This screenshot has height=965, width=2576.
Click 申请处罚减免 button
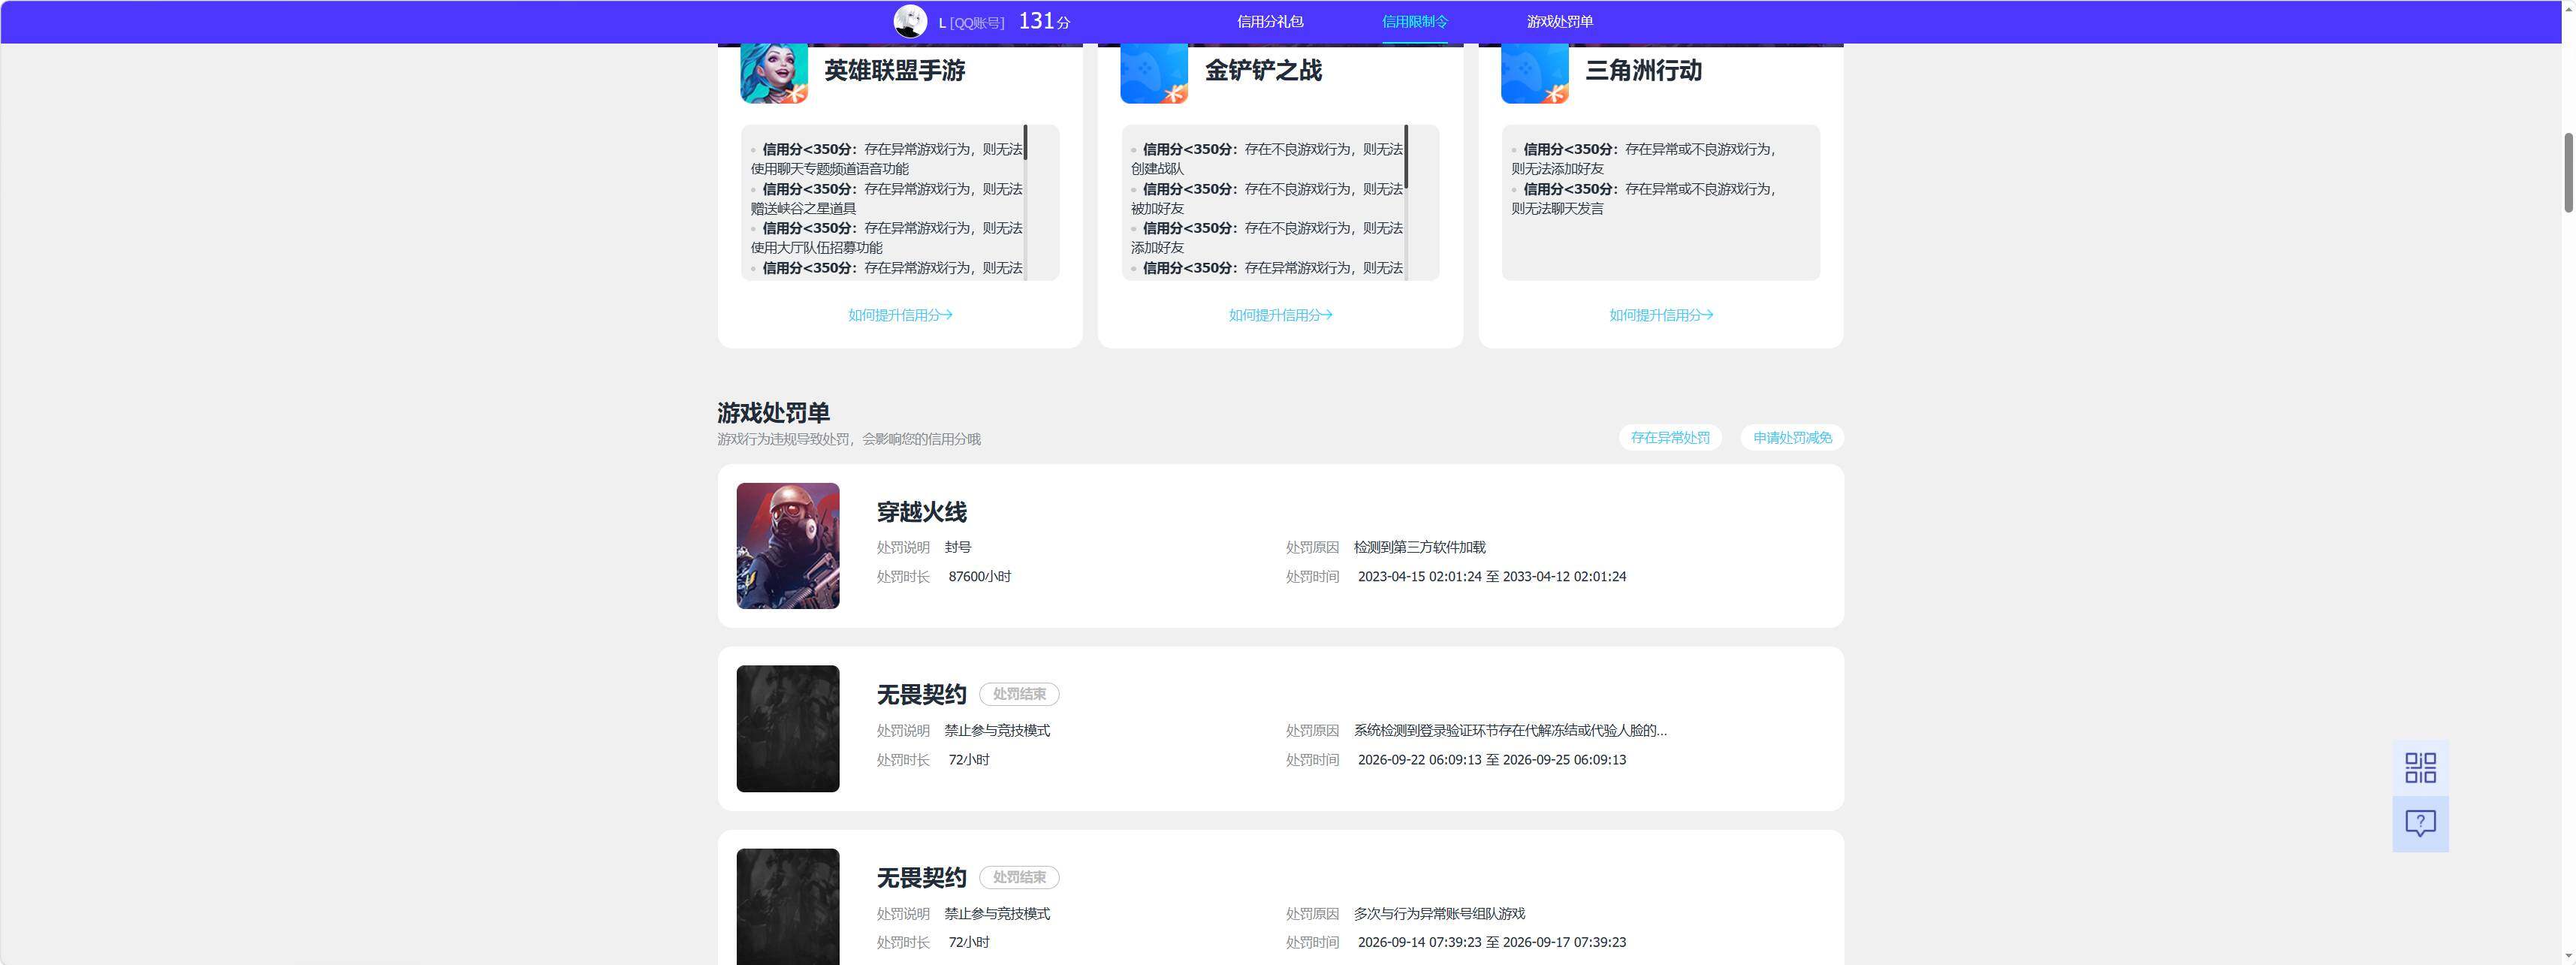point(1792,438)
